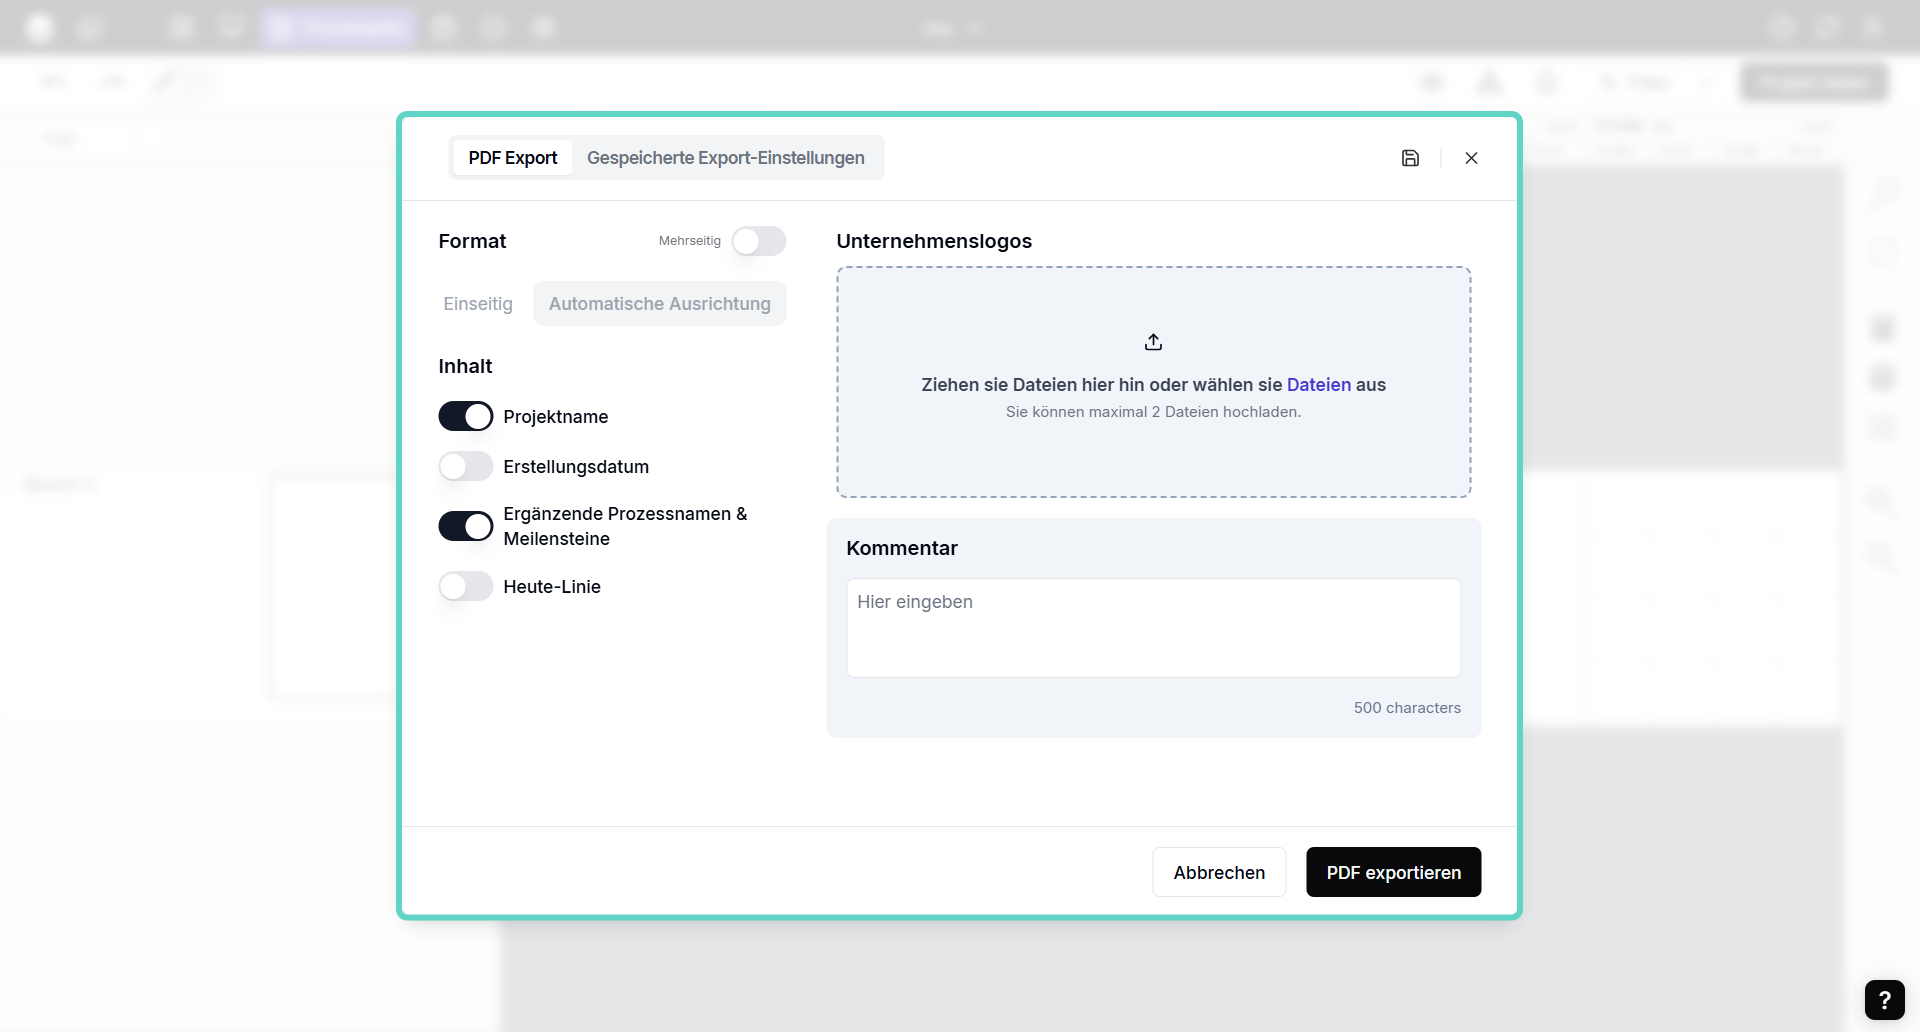Enable the Heute-Linie toggle
1920x1032 pixels.
(466, 586)
